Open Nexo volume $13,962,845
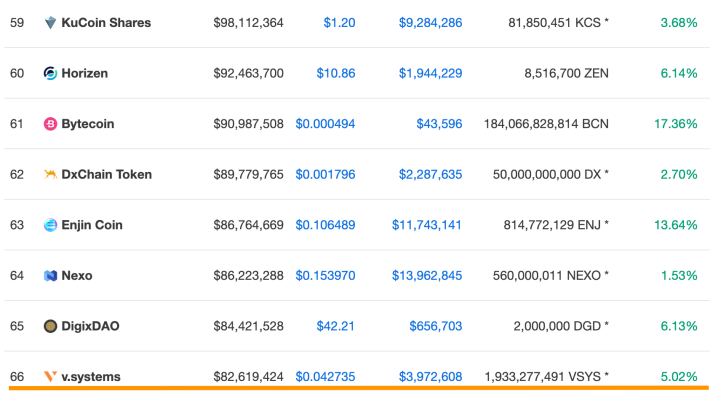 click(427, 276)
